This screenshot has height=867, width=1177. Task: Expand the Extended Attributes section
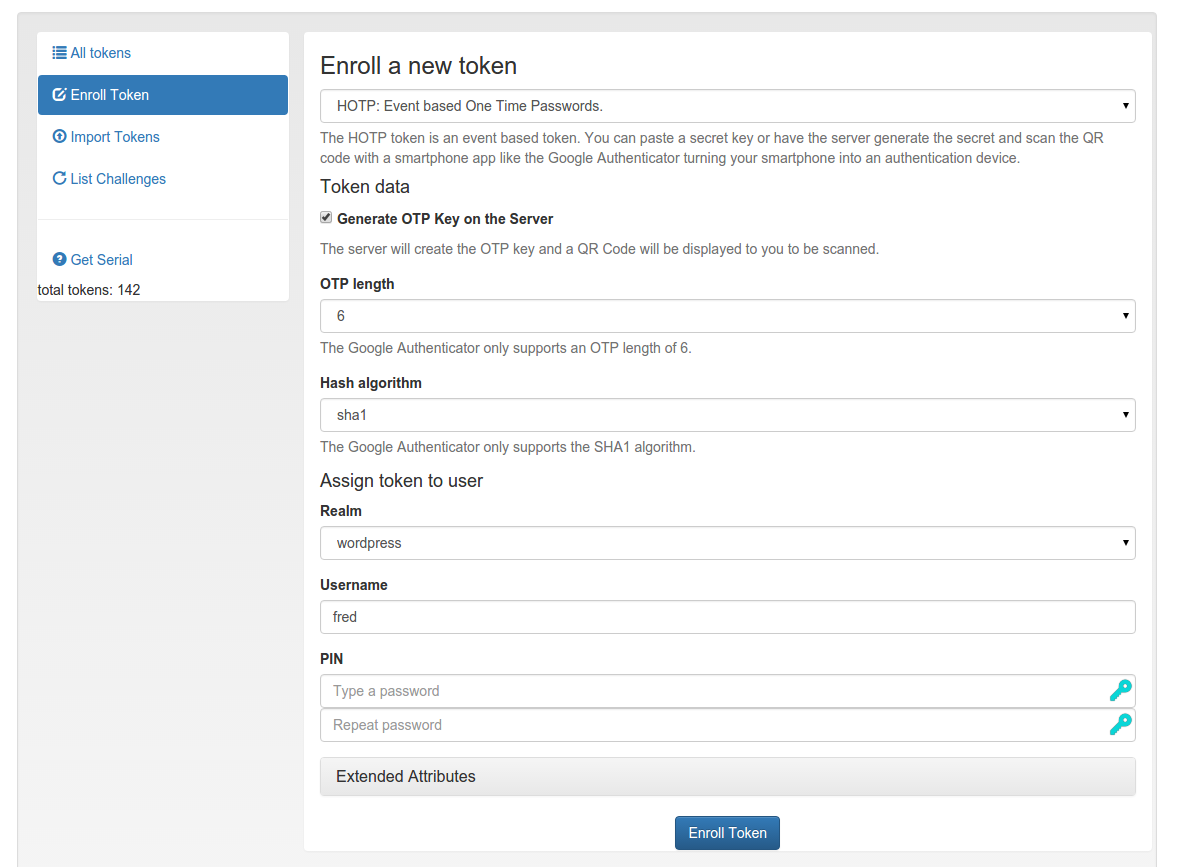[727, 776]
